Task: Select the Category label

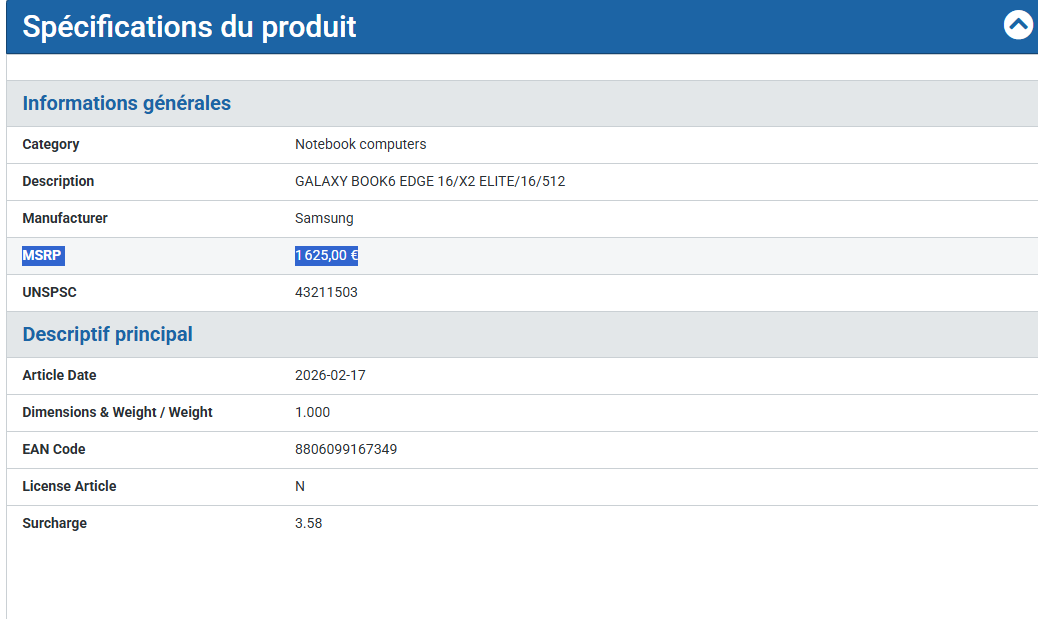Action: pos(51,144)
